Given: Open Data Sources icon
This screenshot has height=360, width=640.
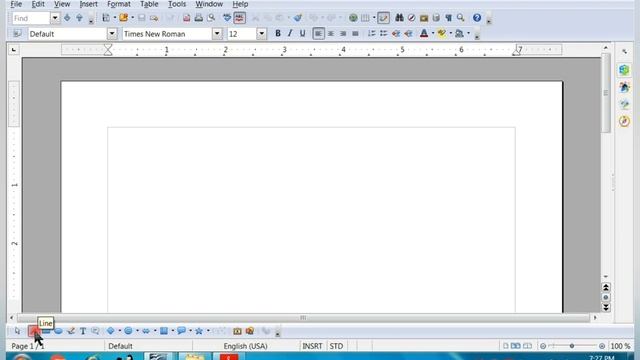Looking at the screenshot, I should (x=436, y=18).
